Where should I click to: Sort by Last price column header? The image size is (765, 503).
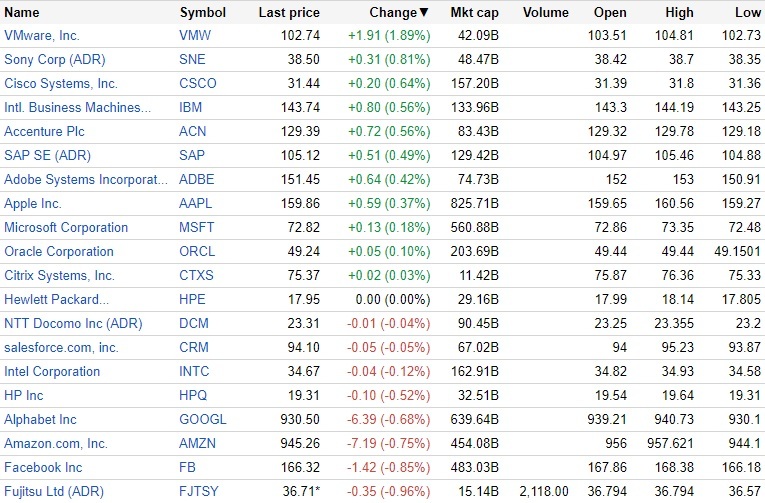click(x=289, y=13)
